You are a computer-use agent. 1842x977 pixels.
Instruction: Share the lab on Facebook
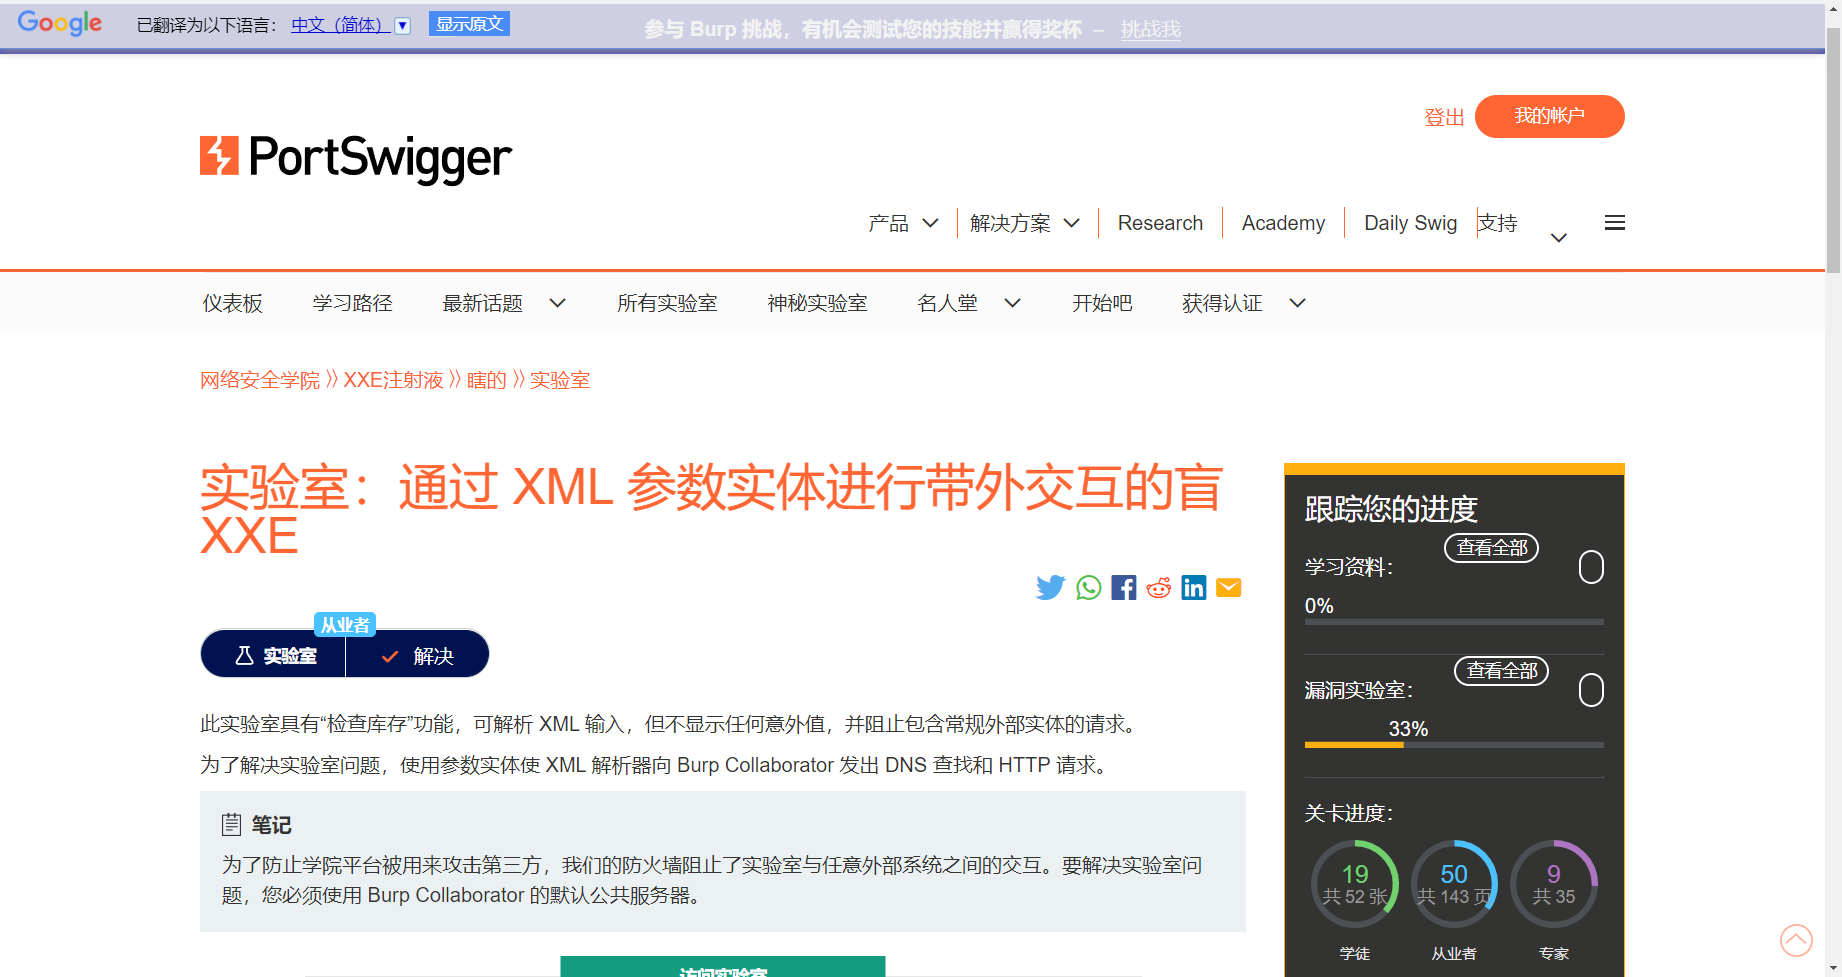click(x=1124, y=588)
